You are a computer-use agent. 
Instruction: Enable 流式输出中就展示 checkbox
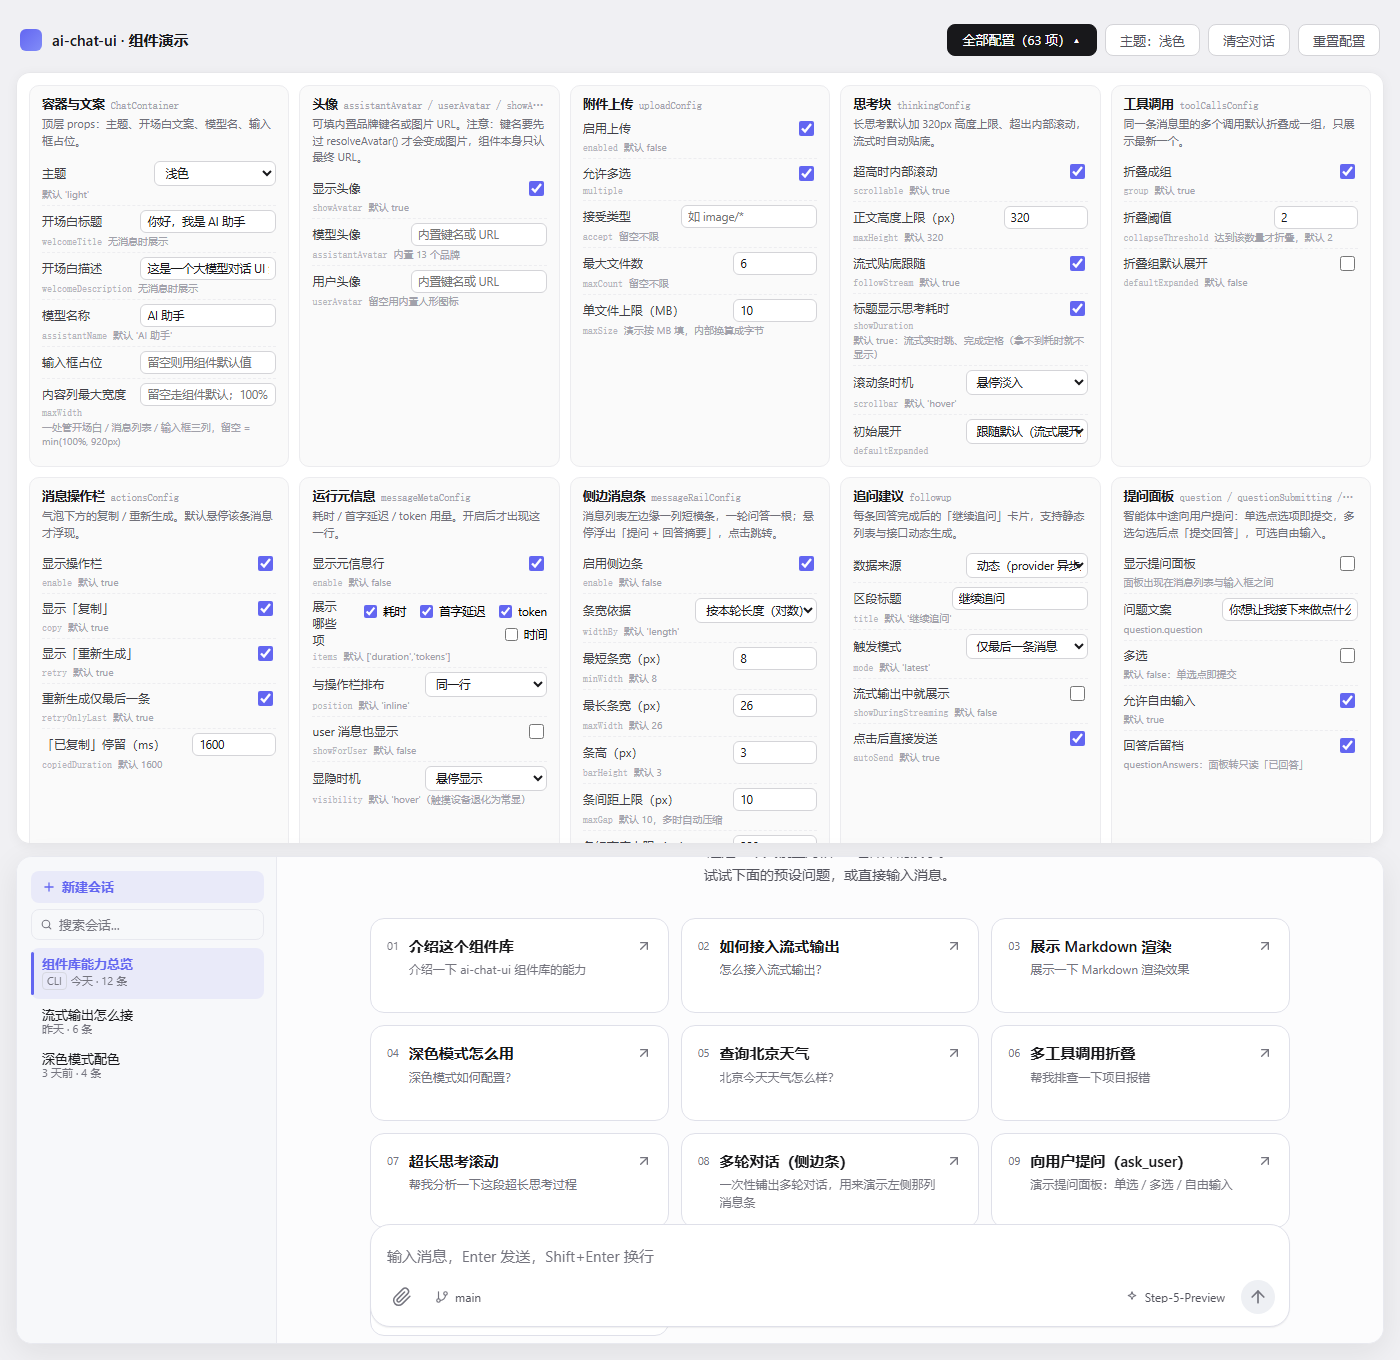tap(1078, 693)
